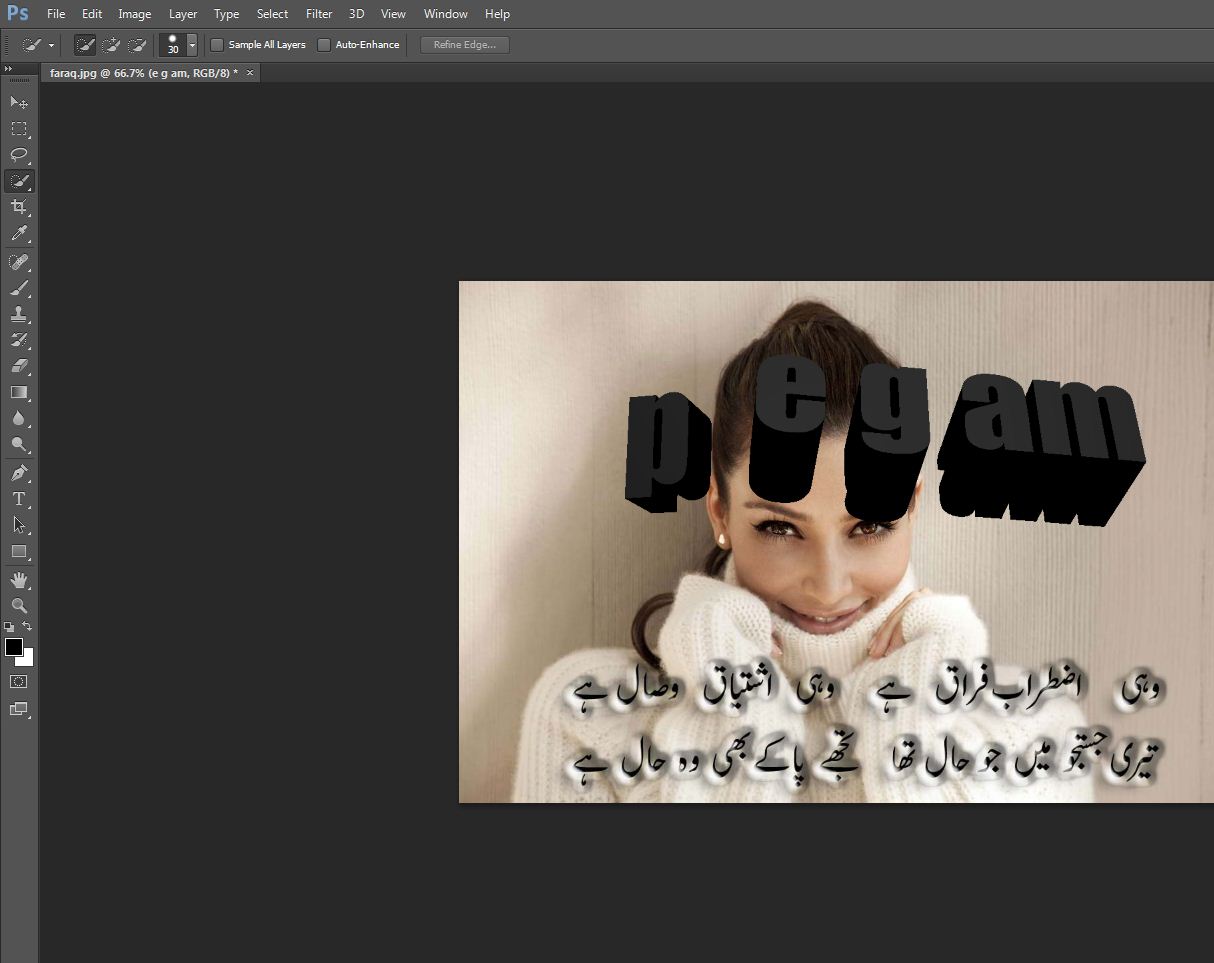The height and width of the screenshot is (963, 1214).
Task: Pick the Lasso tool
Action: point(19,155)
